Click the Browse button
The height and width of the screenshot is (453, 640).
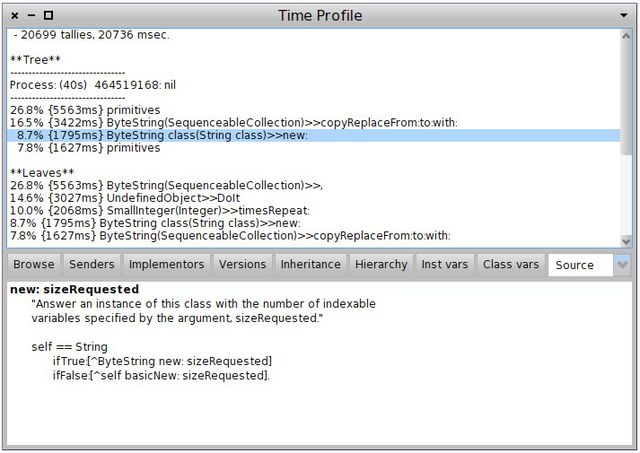pyautogui.click(x=34, y=265)
